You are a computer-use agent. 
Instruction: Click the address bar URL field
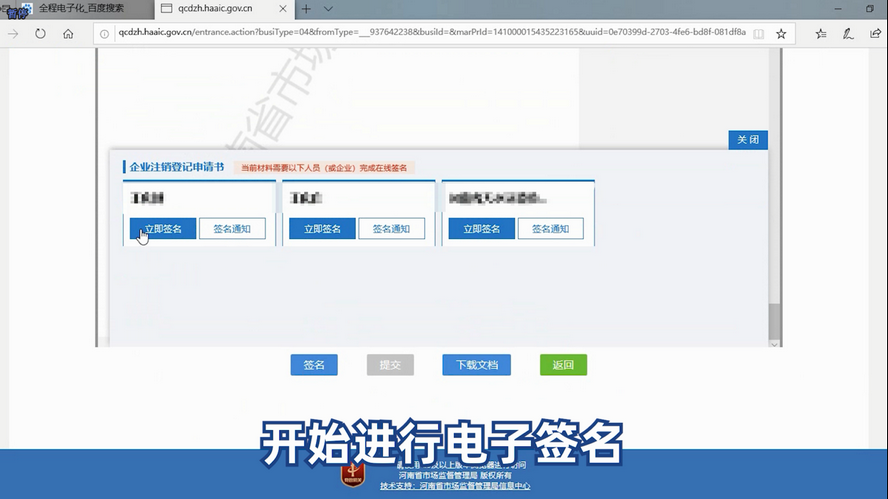click(x=432, y=32)
